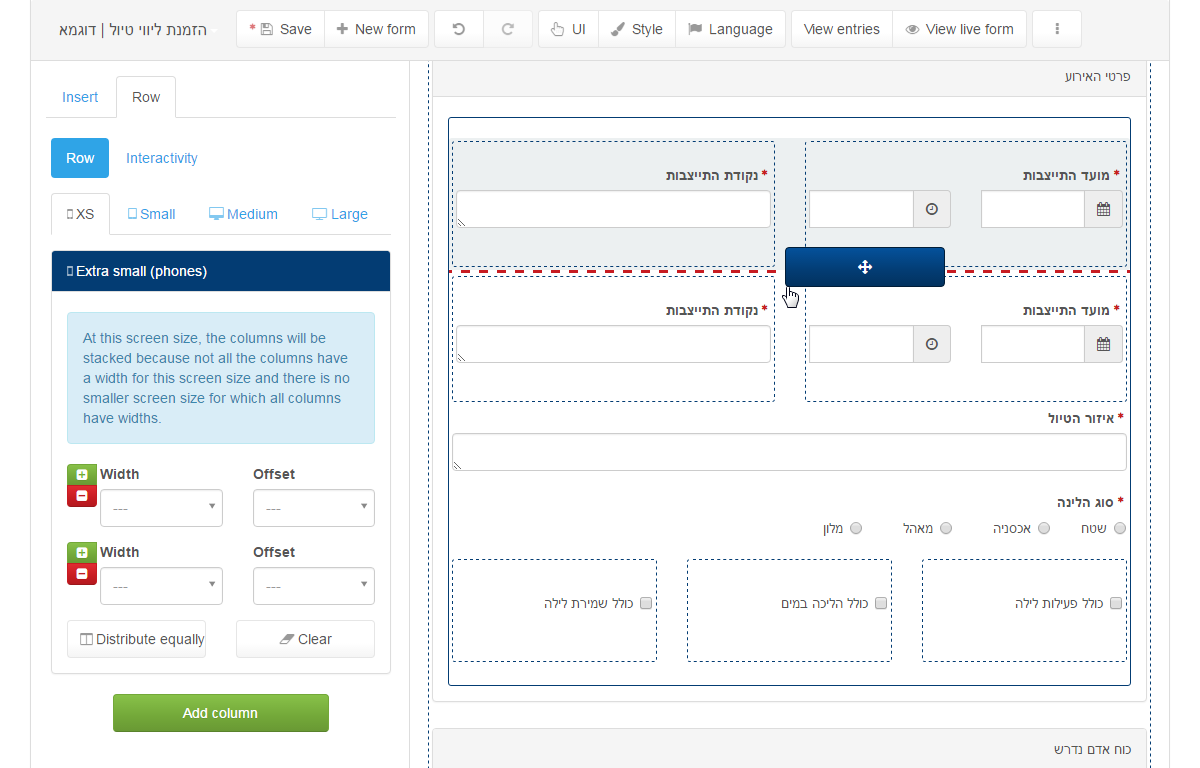1200x768 pixels.
Task: Check the כולל פעילות לילה checkbox
Action: 1116,603
